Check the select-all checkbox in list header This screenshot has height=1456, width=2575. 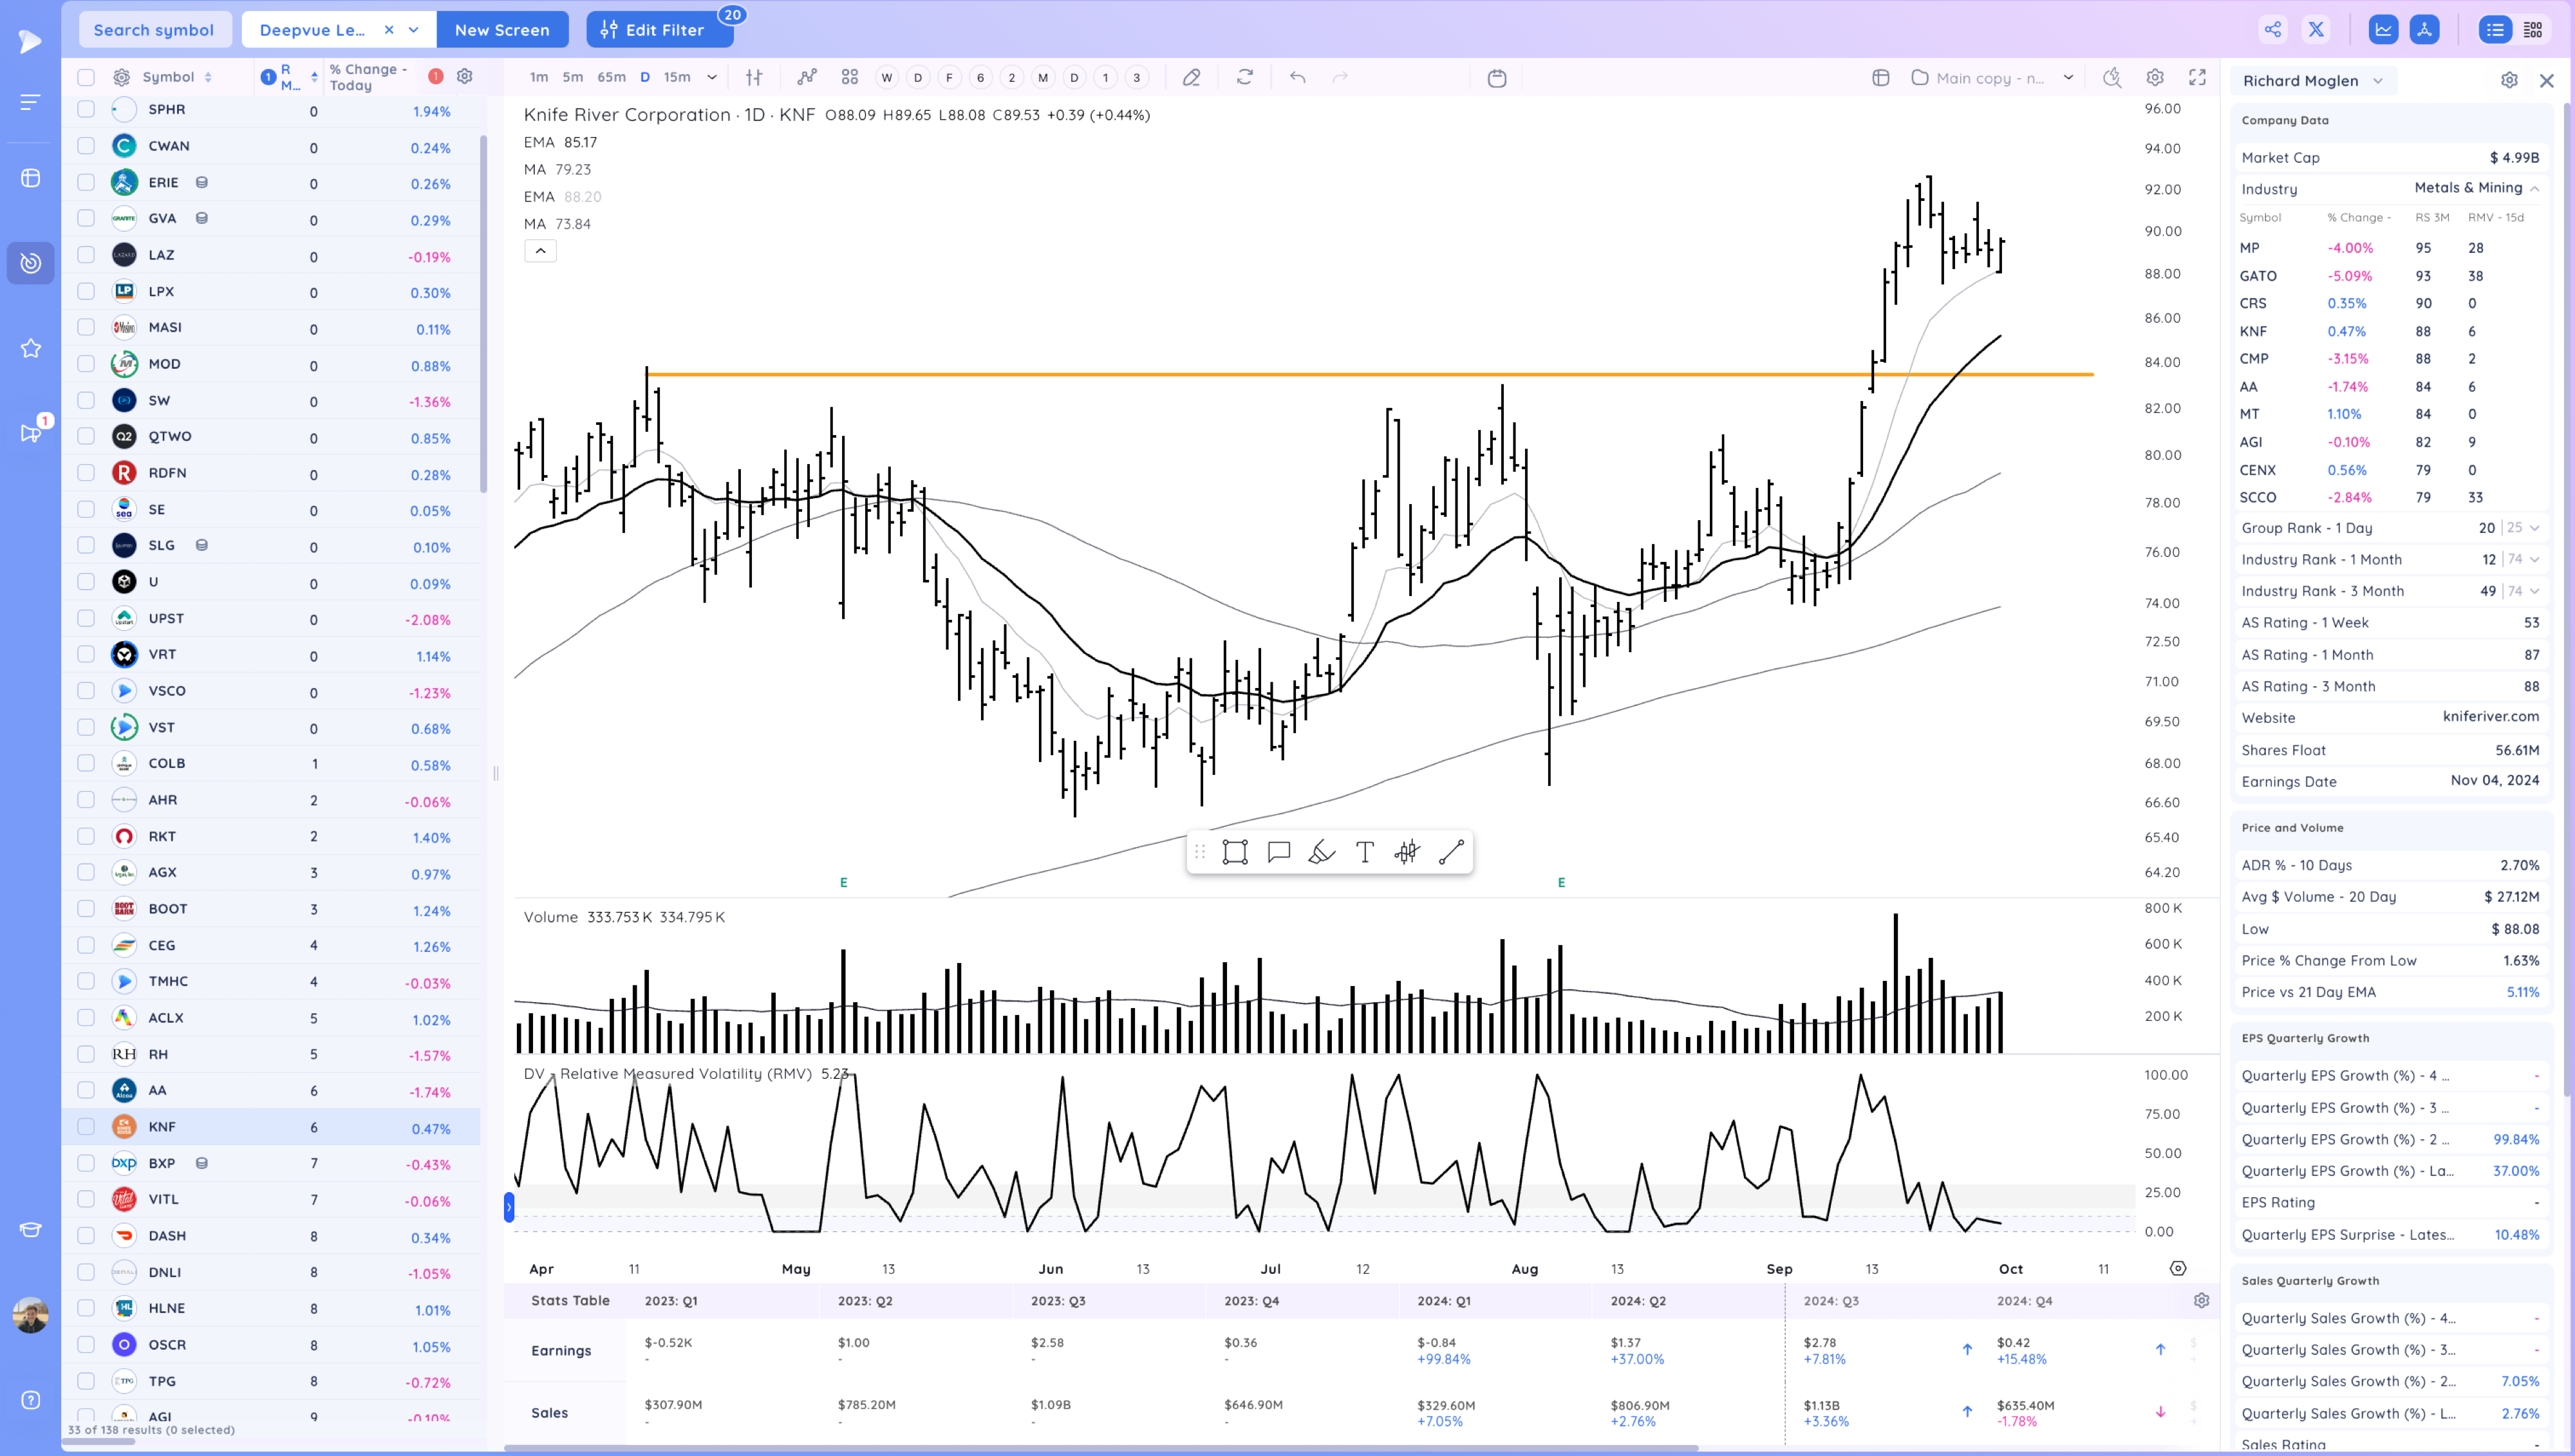point(86,77)
